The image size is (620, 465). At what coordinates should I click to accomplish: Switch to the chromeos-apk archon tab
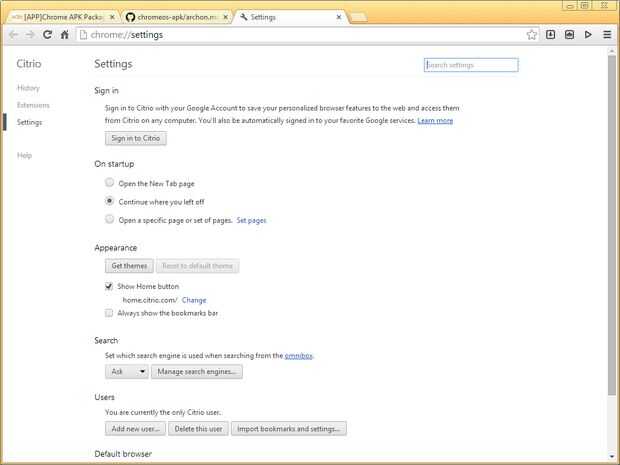click(x=176, y=17)
